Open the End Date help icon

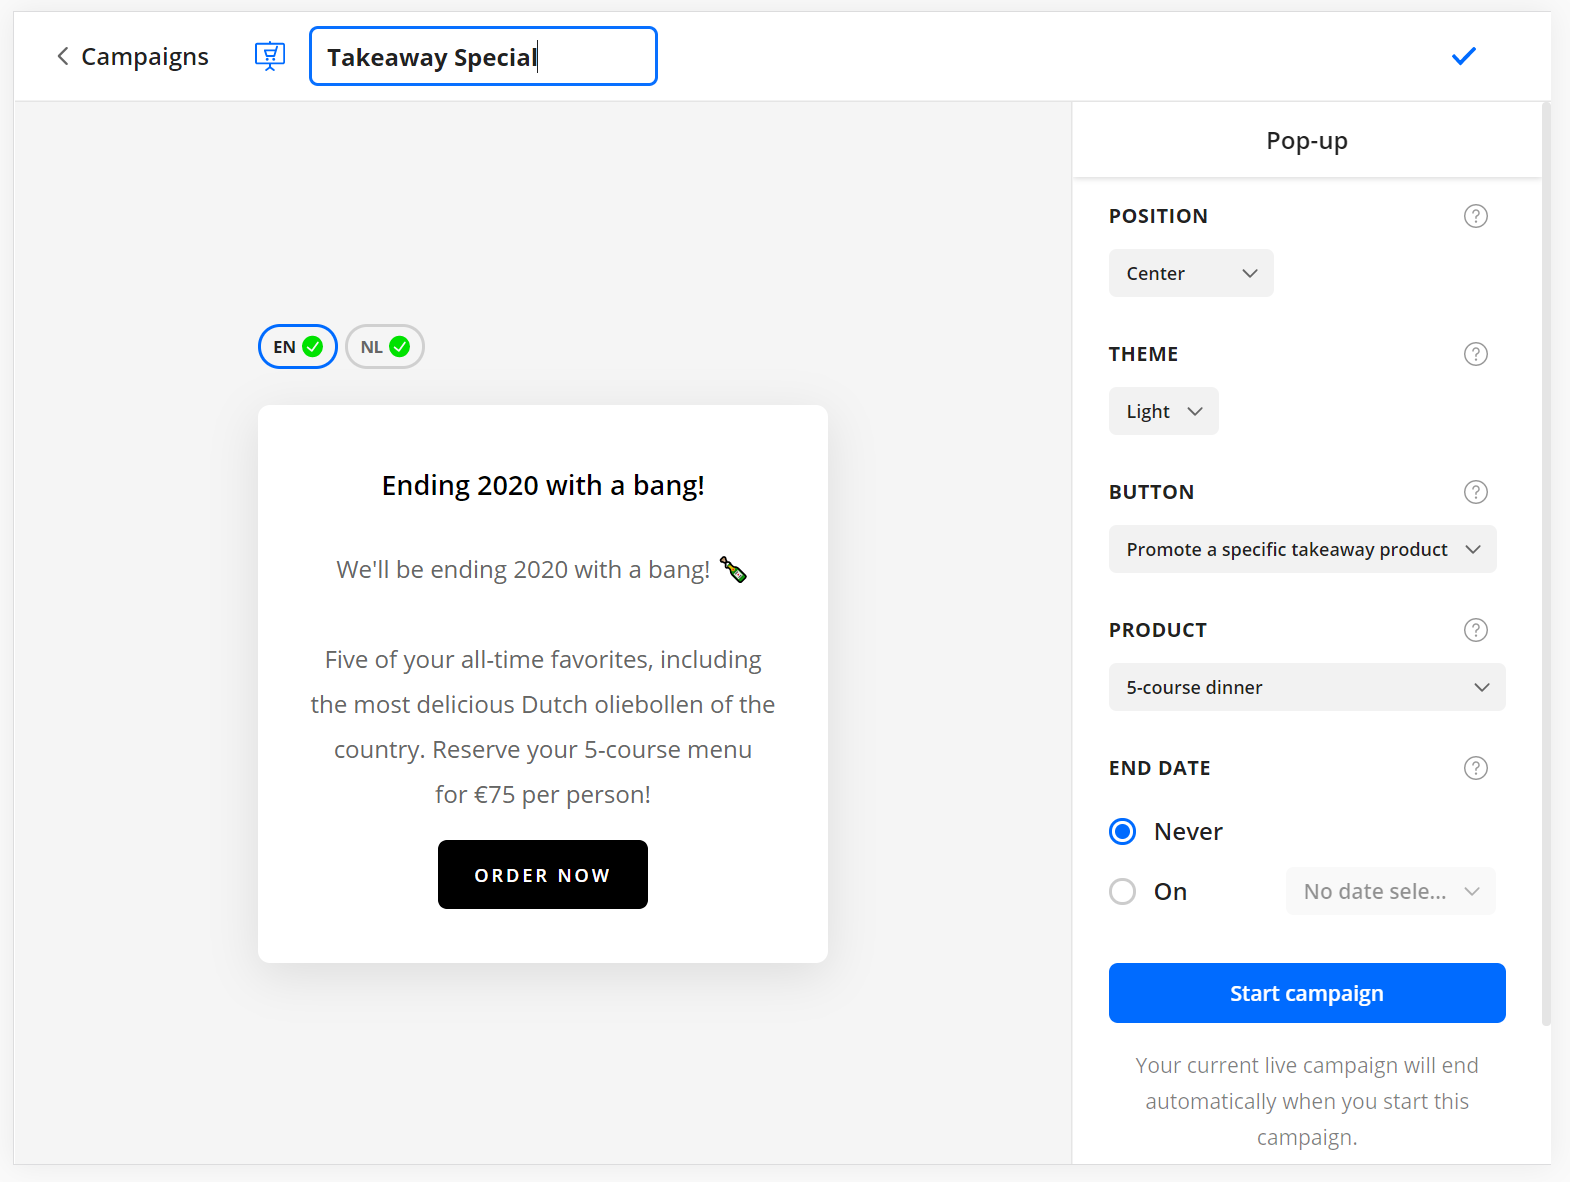pos(1475,768)
